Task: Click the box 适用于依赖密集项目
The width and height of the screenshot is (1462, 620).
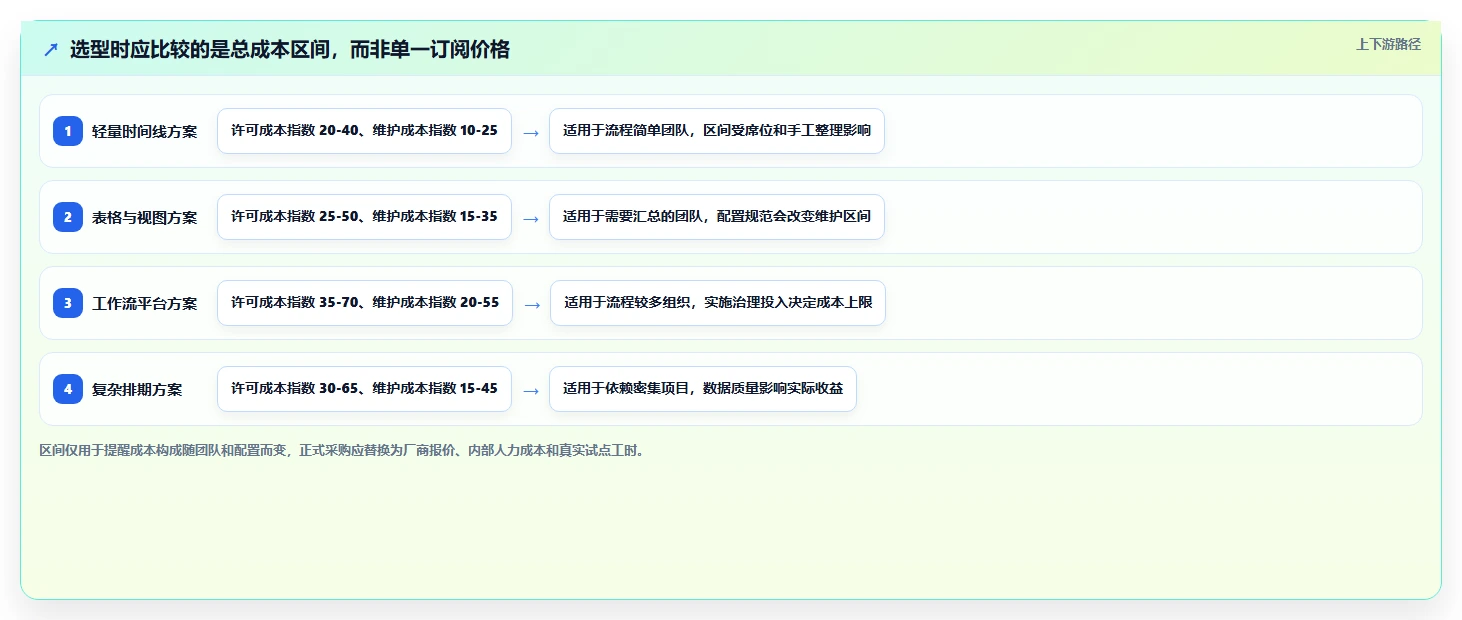Action: click(703, 389)
